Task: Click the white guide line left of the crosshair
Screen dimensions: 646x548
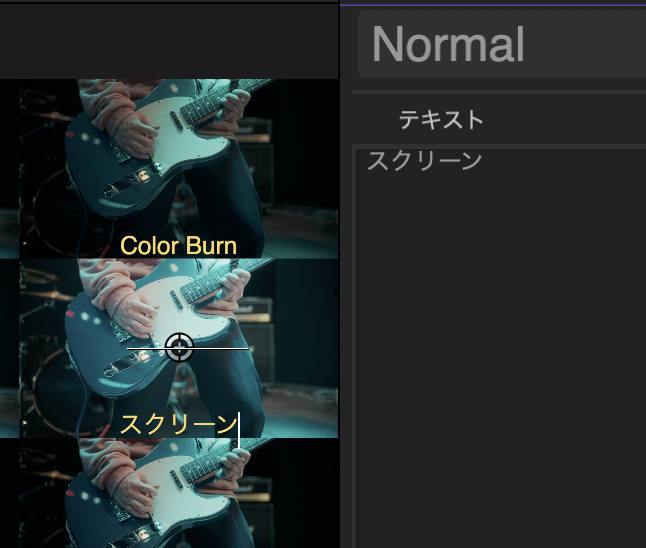Action: click(x=146, y=349)
